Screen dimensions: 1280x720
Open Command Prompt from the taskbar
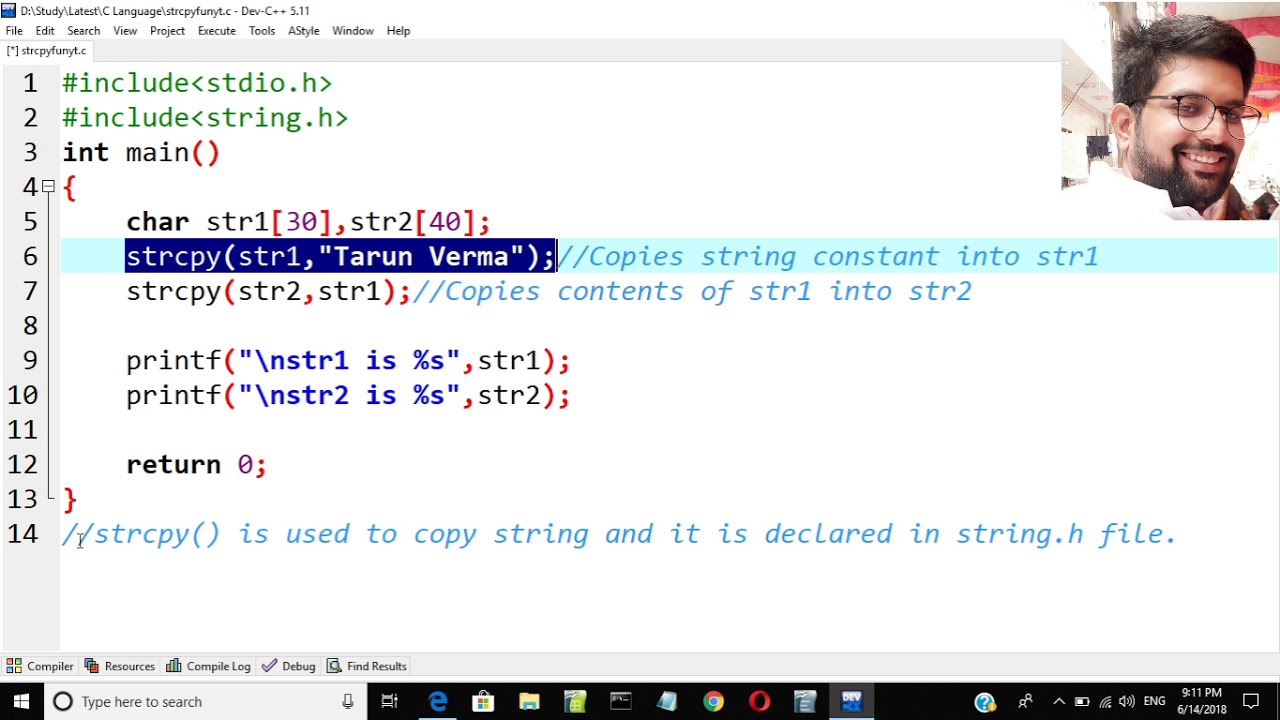[621, 702]
